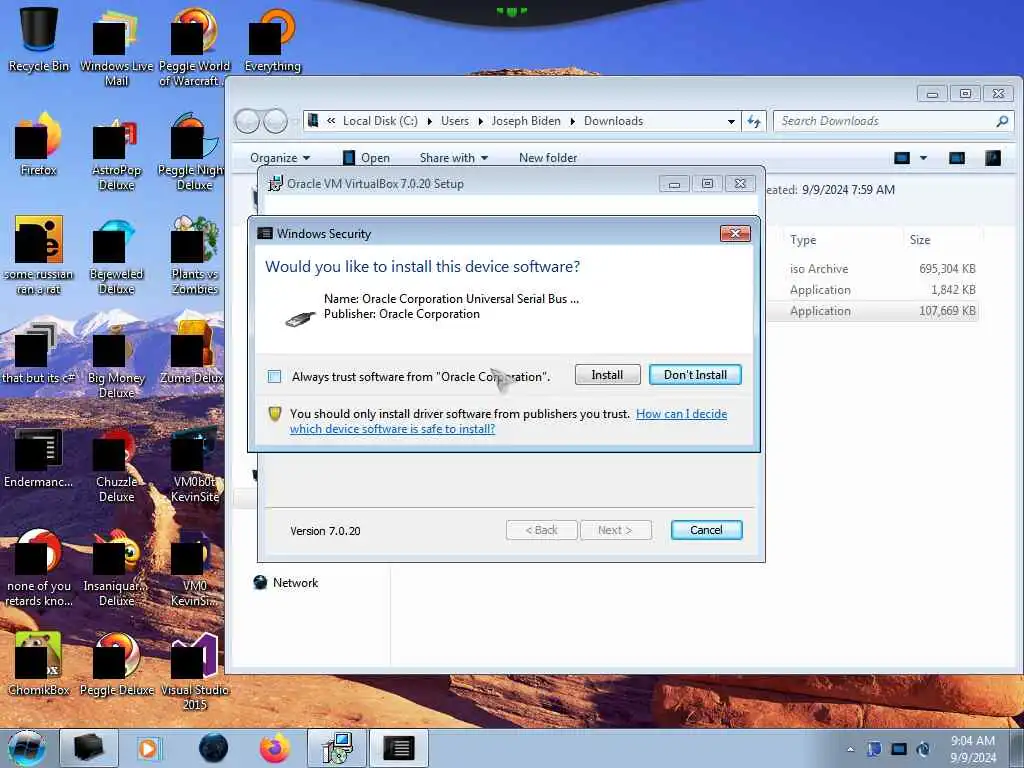1024x768 pixels.
Task: Open Peggle Nights Deluxe shortcut
Action: pos(194,152)
